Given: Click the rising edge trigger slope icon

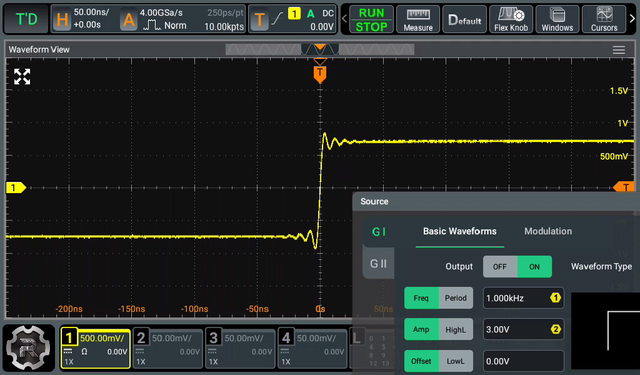Looking at the screenshot, I should (x=277, y=18).
